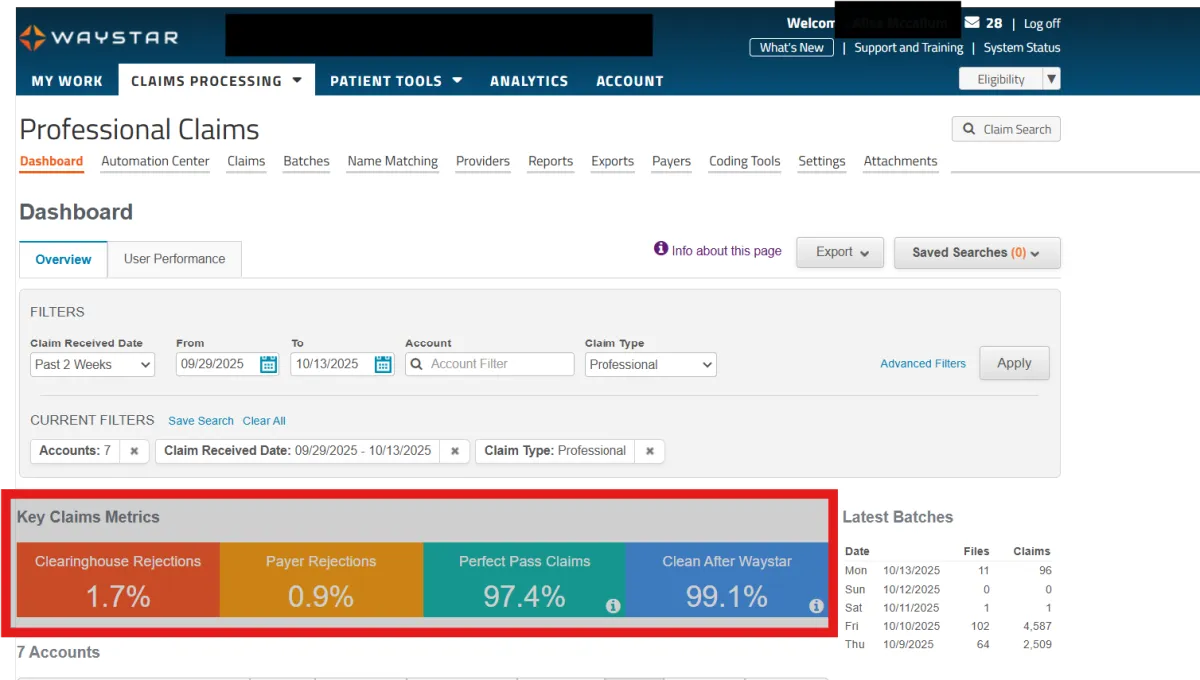The width and height of the screenshot is (1200, 680).
Task: Open the Advanced Filters link
Action: coord(922,364)
